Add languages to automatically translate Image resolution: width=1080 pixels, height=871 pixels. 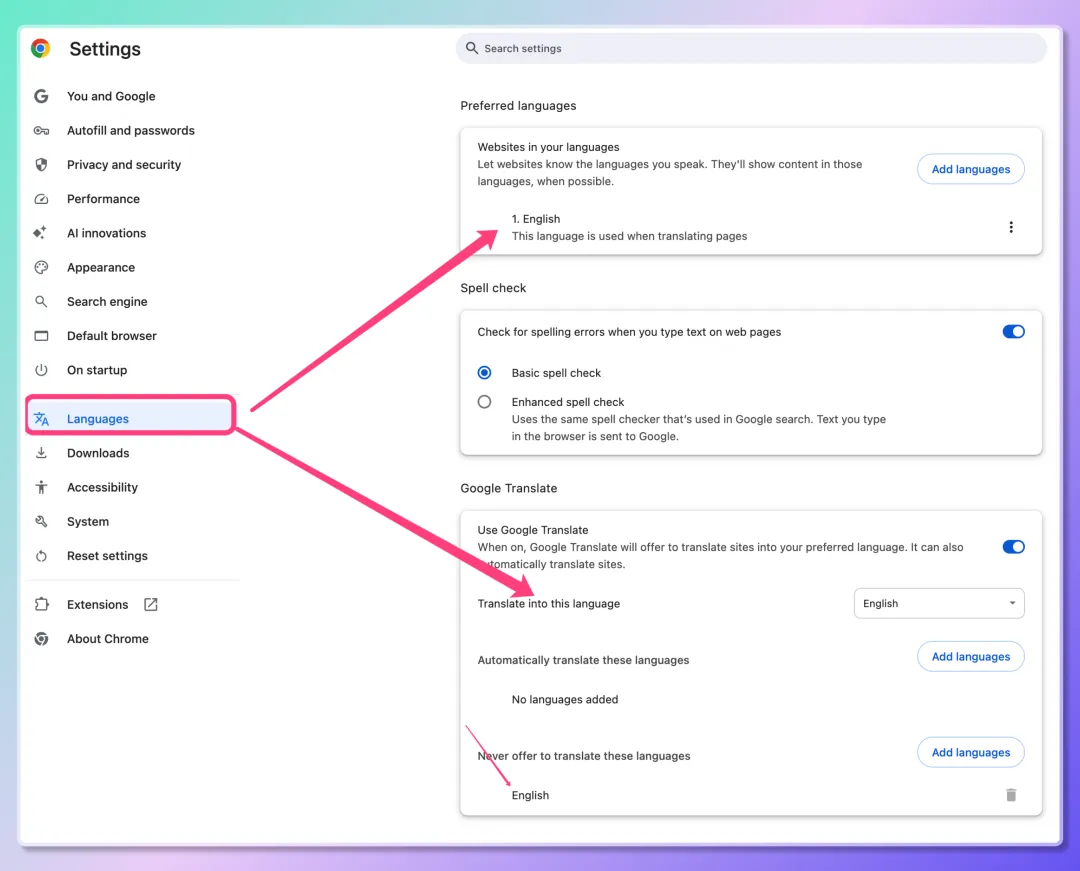coord(970,657)
